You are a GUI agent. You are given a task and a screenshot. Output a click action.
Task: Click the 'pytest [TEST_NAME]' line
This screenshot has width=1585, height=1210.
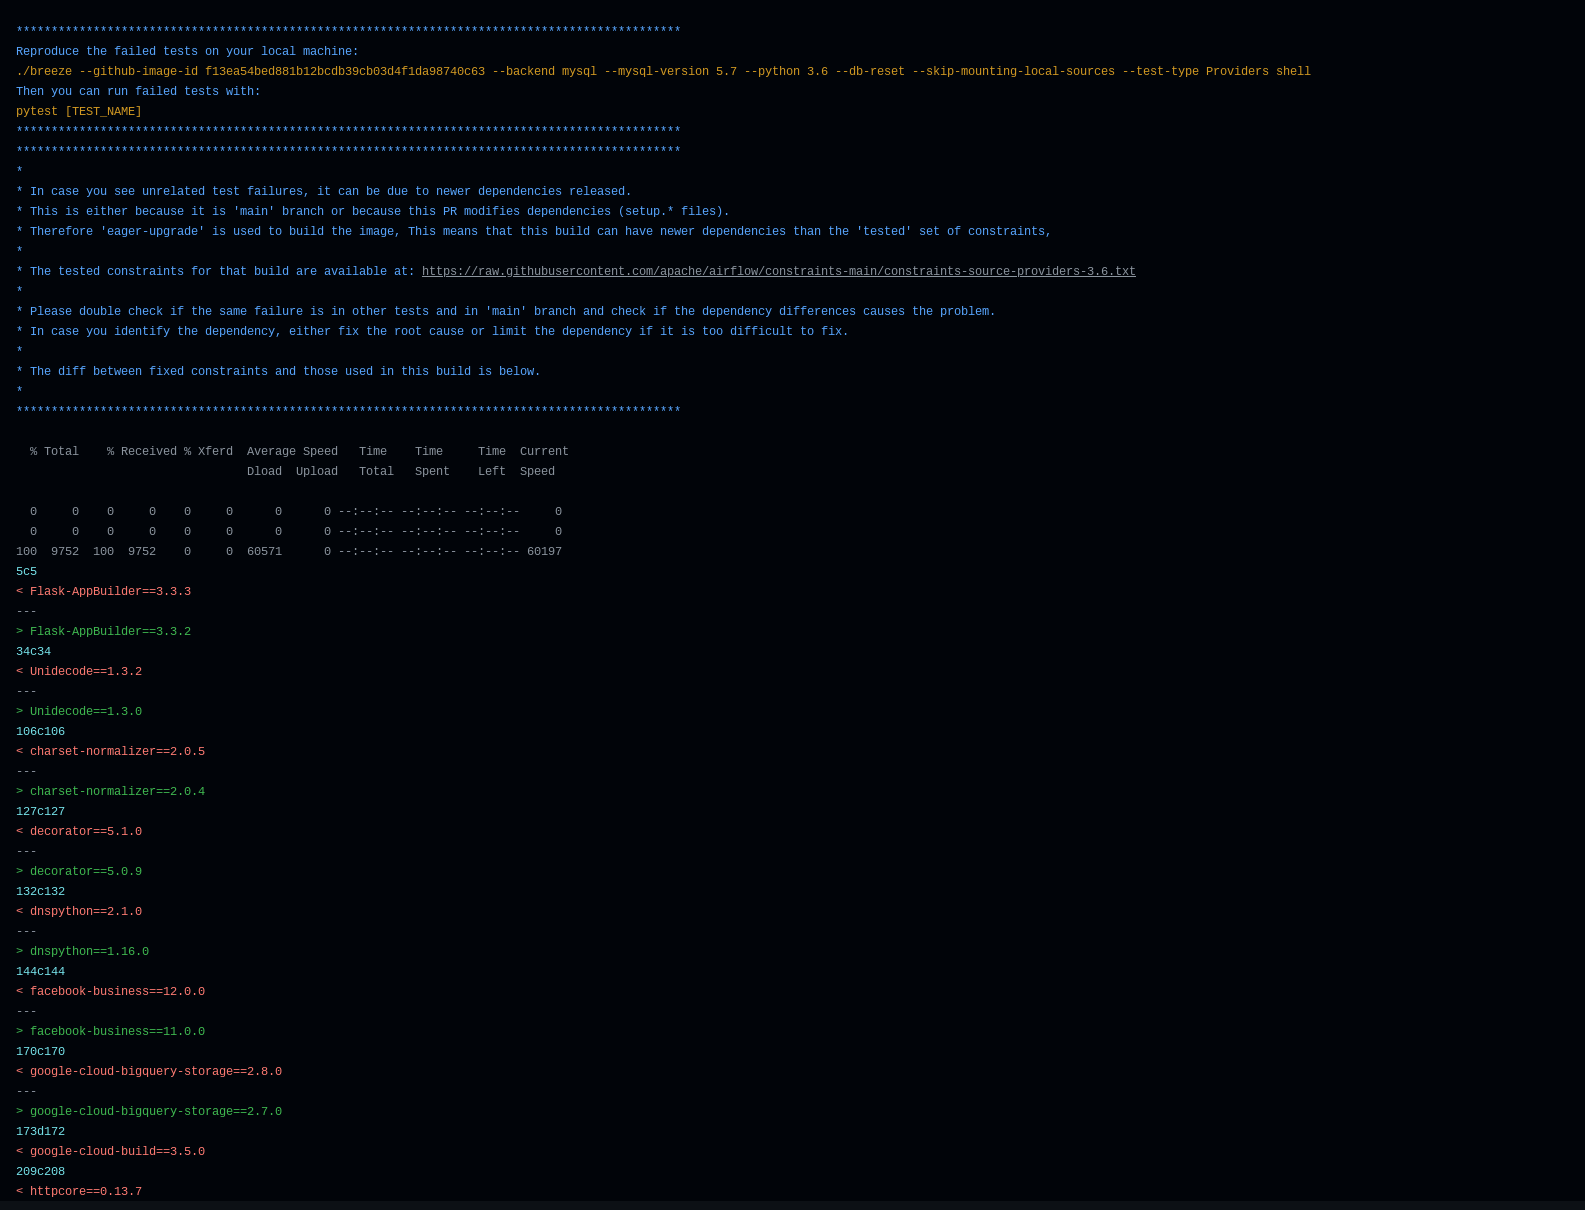pos(79,112)
